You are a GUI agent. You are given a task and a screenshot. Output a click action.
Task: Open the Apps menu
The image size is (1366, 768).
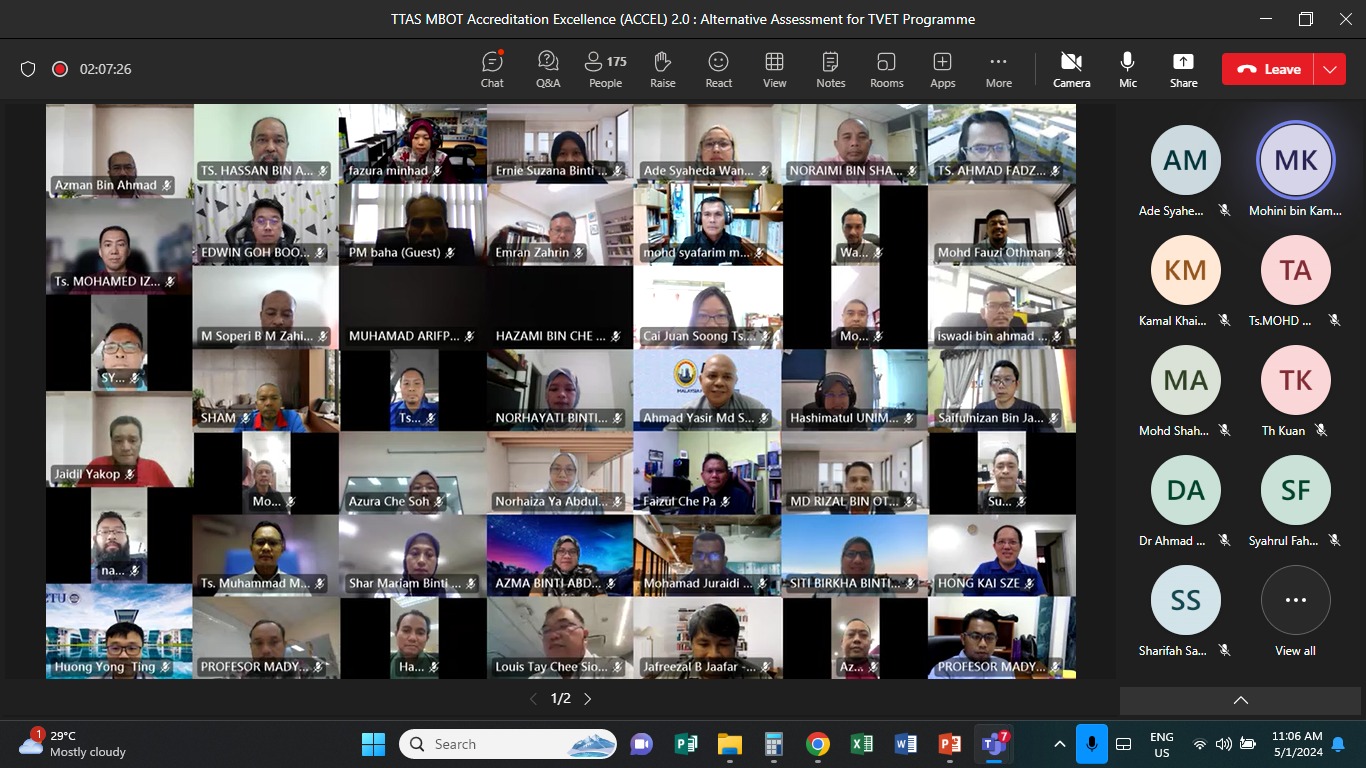(942, 69)
